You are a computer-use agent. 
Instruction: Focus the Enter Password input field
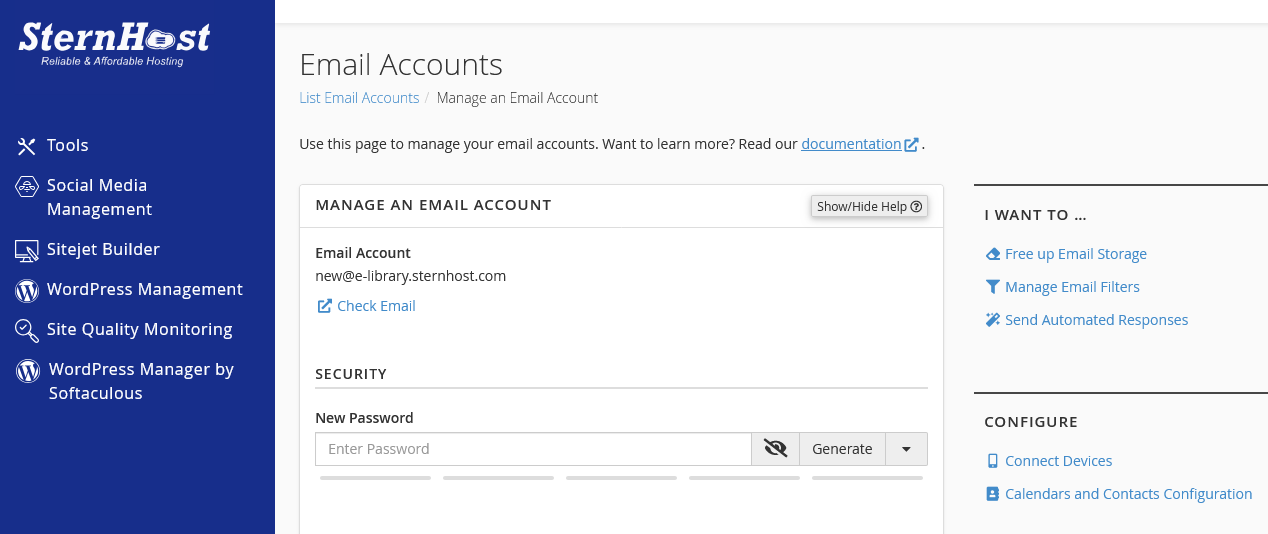click(x=533, y=449)
